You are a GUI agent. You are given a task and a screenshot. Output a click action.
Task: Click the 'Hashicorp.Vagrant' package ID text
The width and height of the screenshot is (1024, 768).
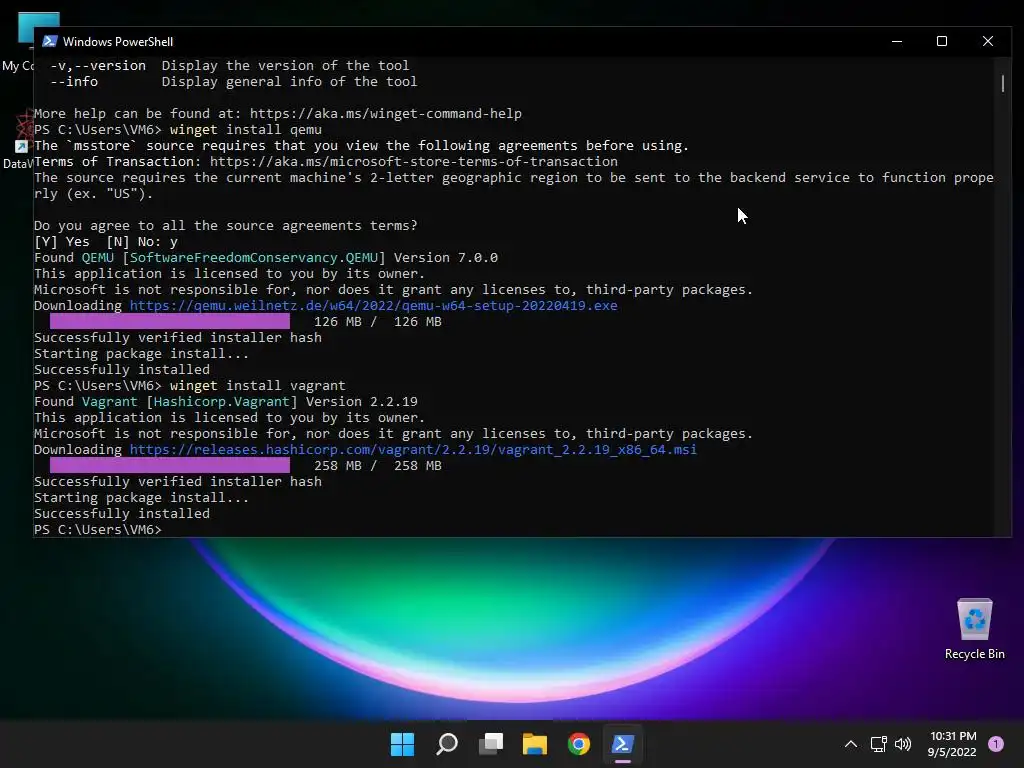pyautogui.click(x=221, y=402)
